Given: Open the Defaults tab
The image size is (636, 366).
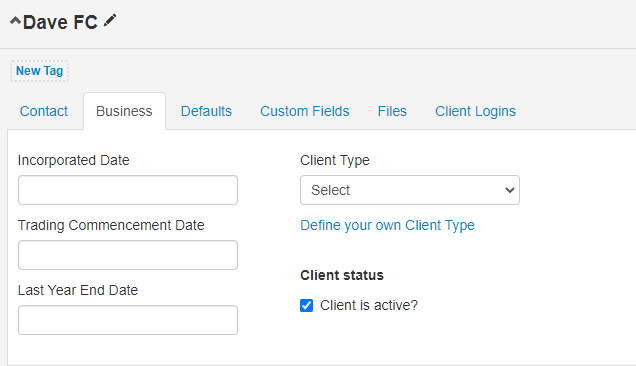Looking at the screenshot, I should pos(206,111).
